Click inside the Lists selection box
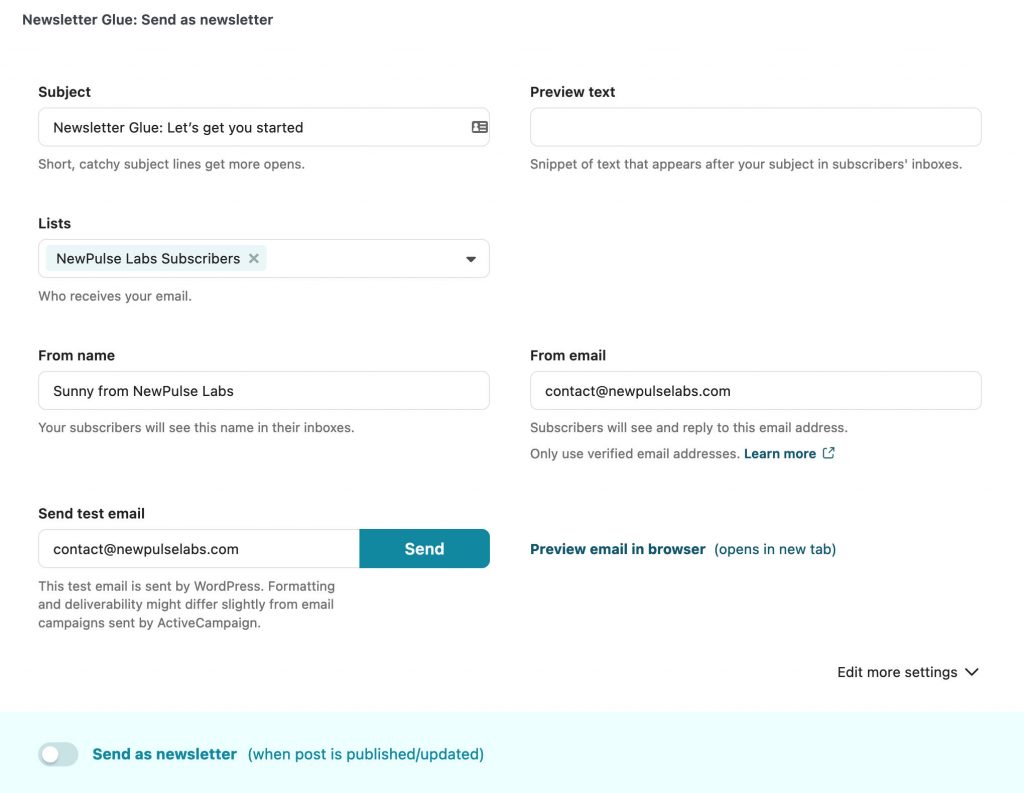The height and width of the screenshot is (793, 1024). point(360,258)
